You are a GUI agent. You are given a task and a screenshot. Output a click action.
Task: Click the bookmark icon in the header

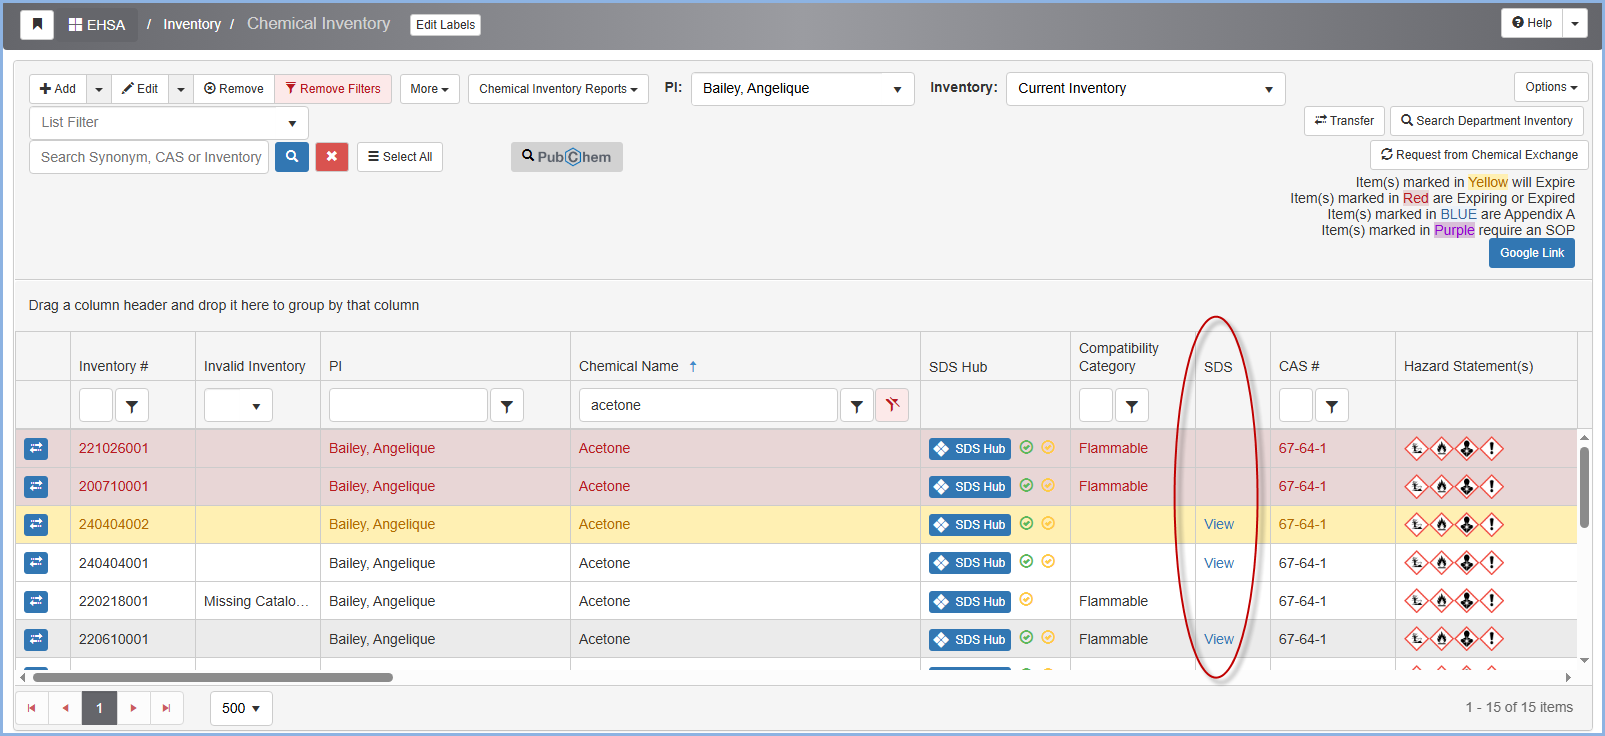[x=37, y=24]
